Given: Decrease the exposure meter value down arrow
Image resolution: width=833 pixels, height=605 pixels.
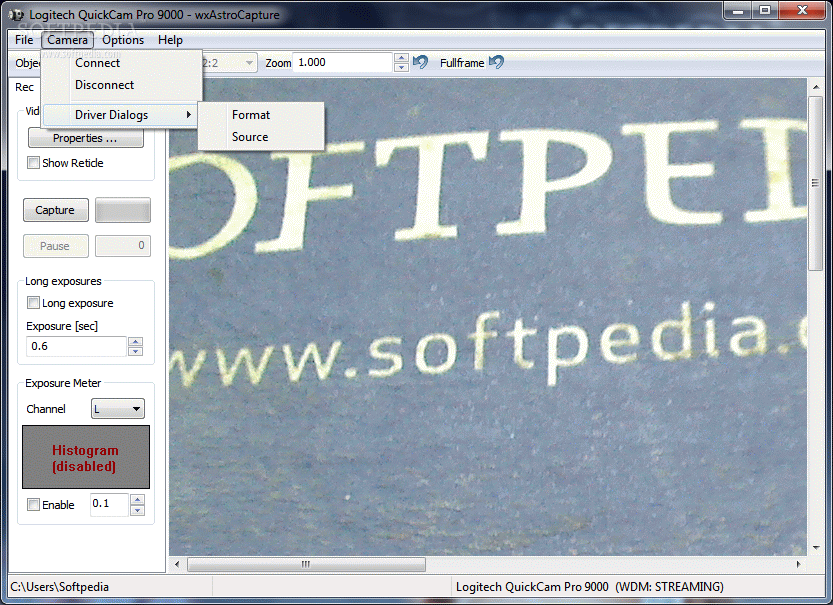Looking at the screenshot, I should 138,510.
